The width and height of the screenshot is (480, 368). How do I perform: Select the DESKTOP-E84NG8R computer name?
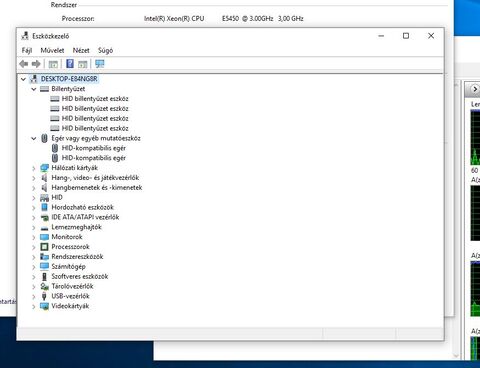pos(69,79)
